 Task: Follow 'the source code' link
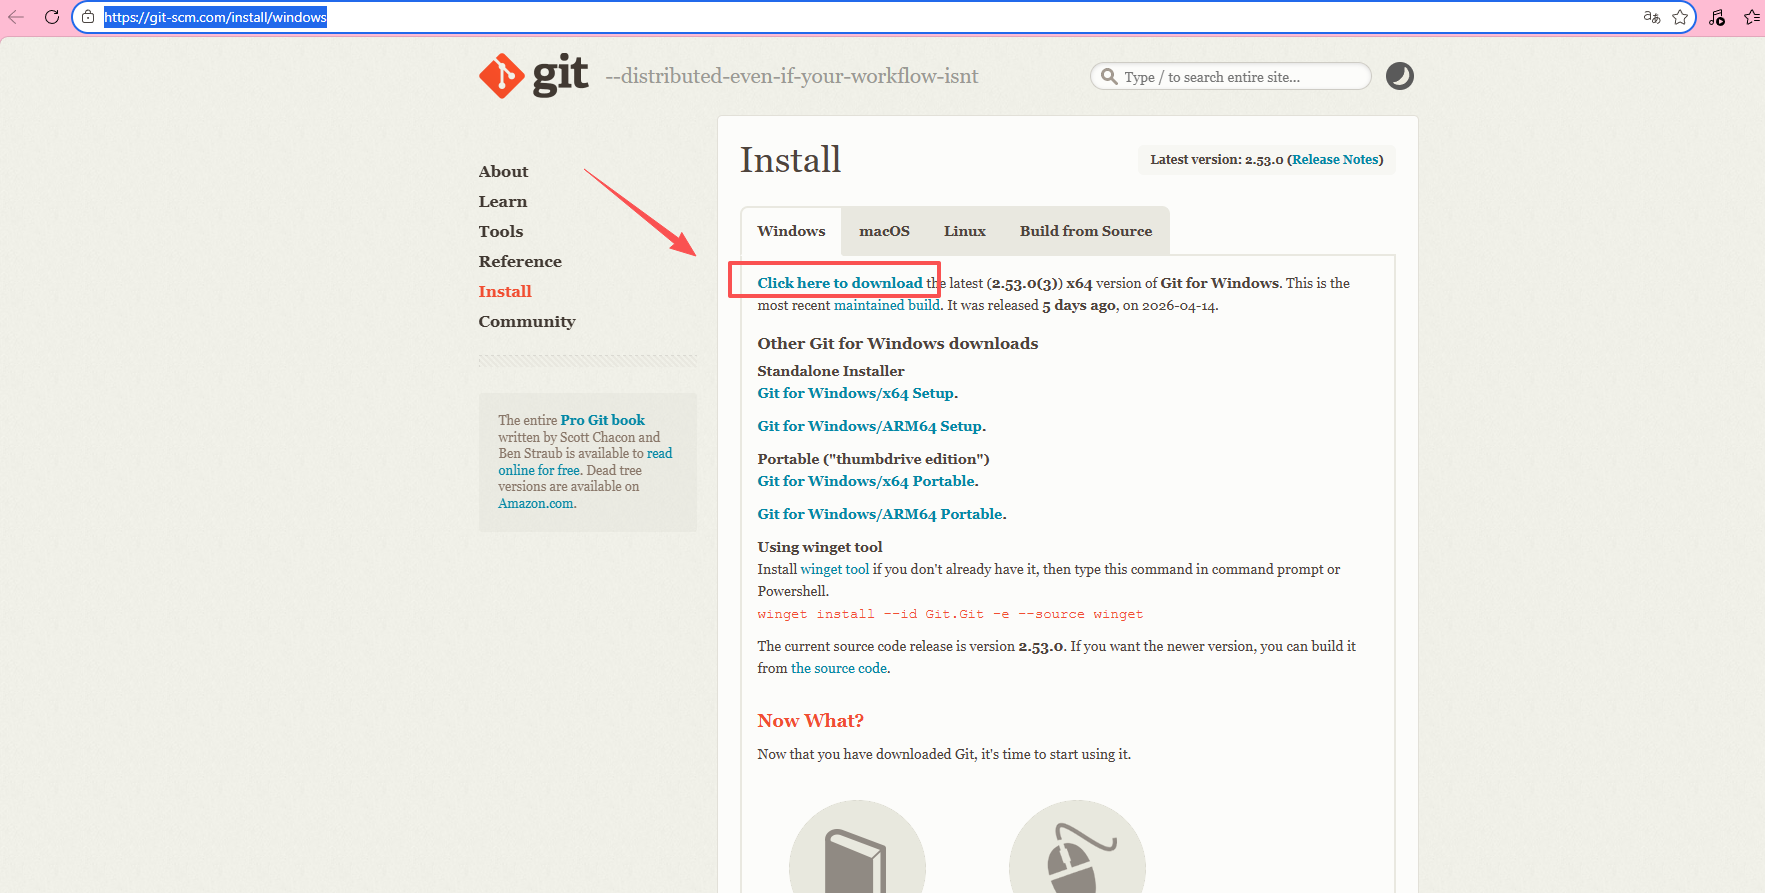pyautogui.click(x=839, y=669)
